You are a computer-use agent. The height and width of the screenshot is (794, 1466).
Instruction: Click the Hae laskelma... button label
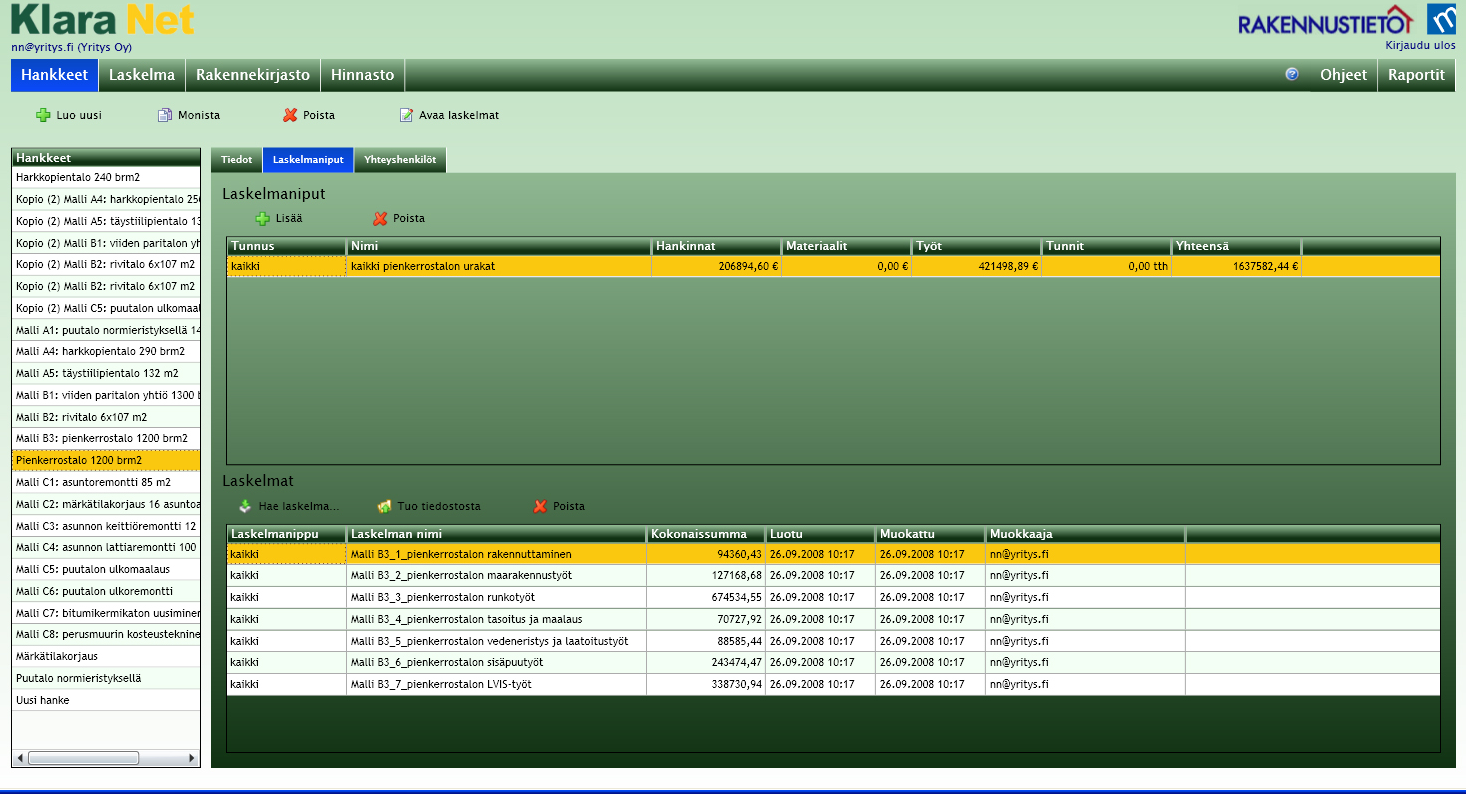click(x=299, y=506)
